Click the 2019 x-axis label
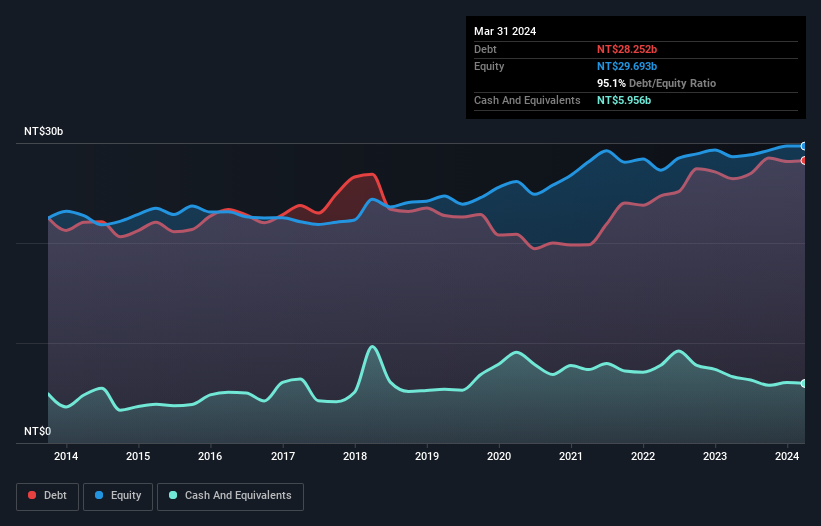The image size is (821, 526). click(427, 456)
